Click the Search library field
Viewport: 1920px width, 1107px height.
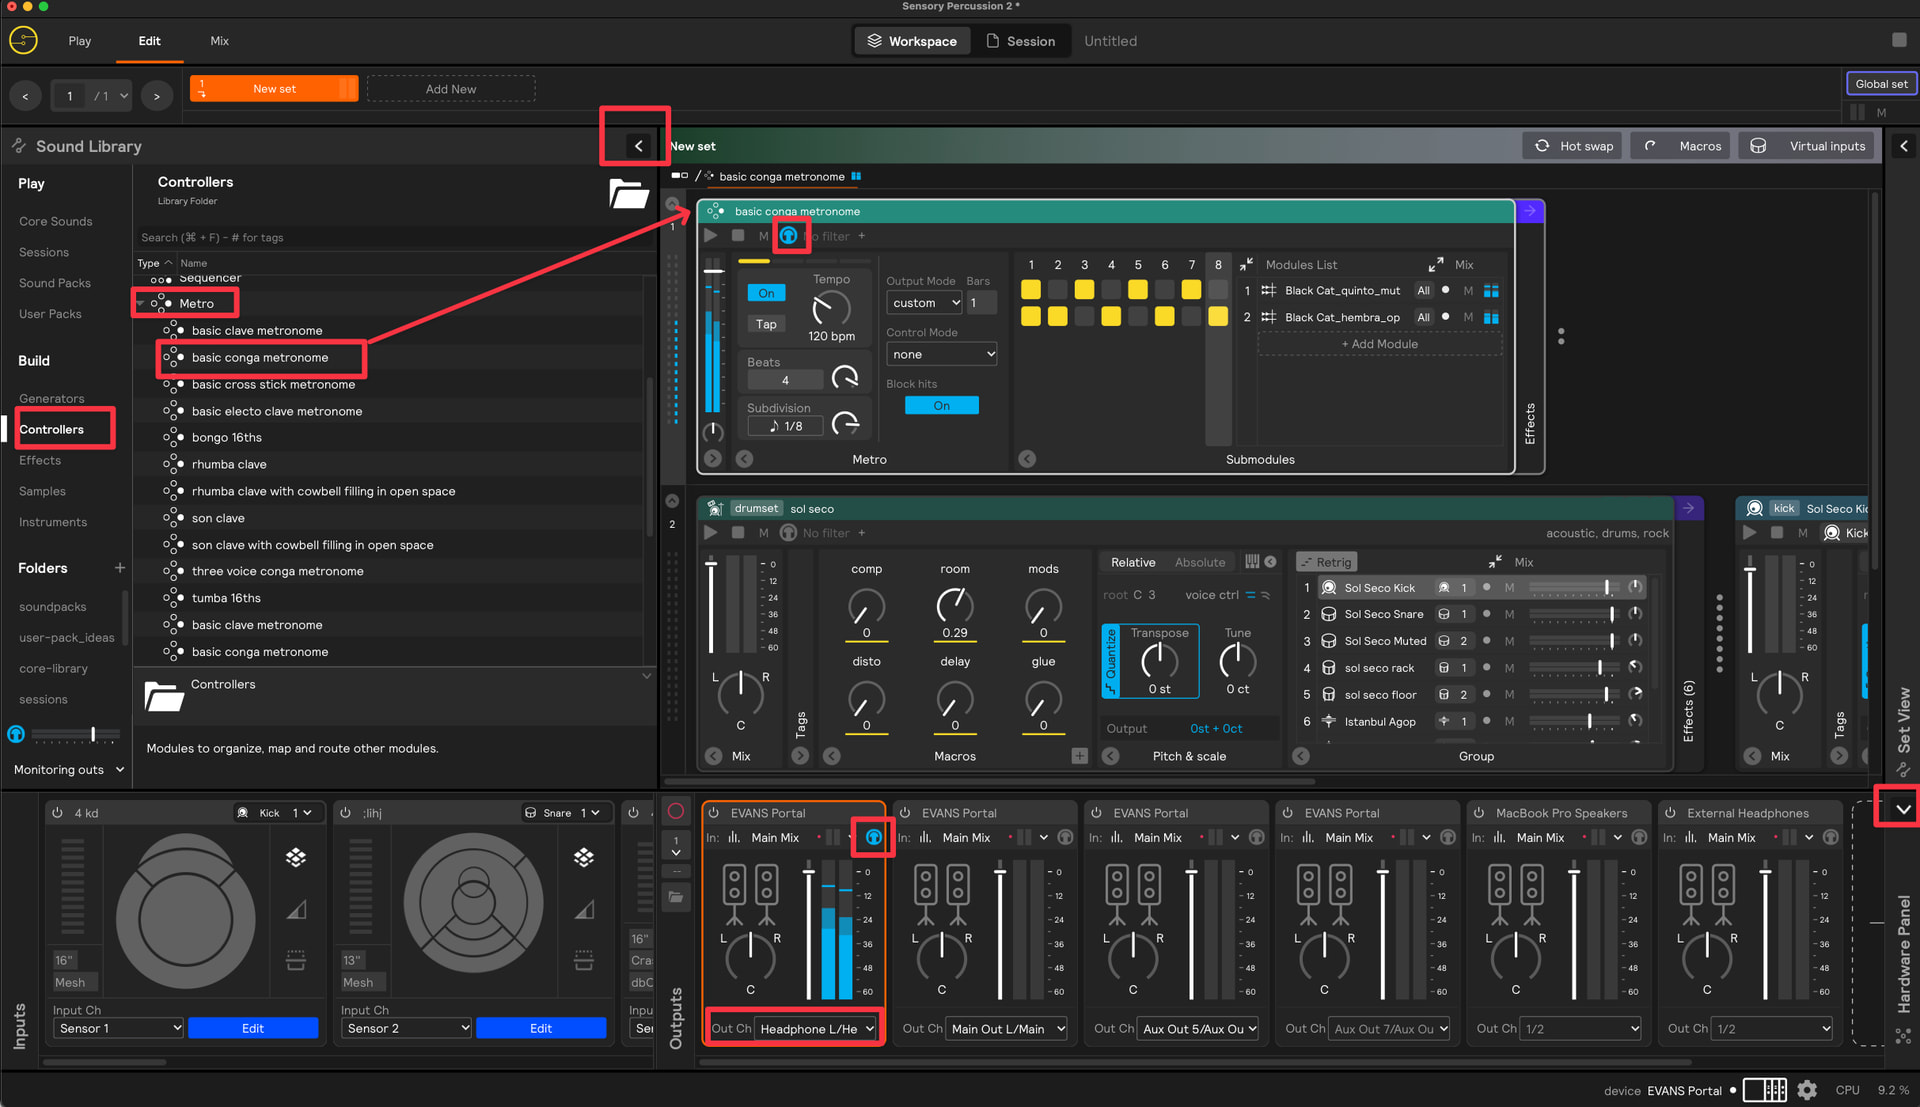point(395,238)
